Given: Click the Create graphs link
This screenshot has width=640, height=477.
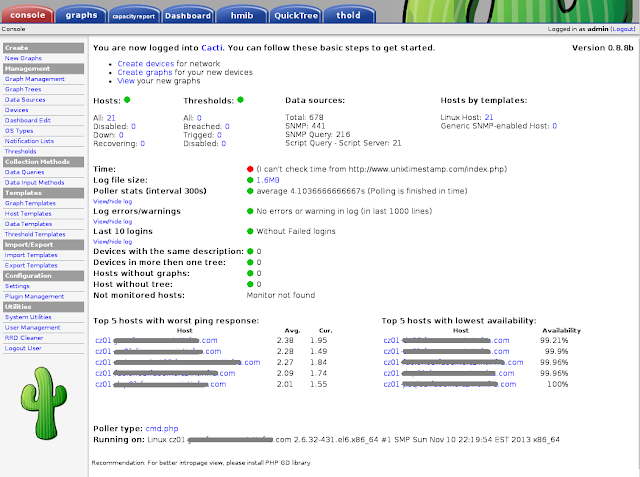Looking at the screenshot, I should [x=145, y=72].
